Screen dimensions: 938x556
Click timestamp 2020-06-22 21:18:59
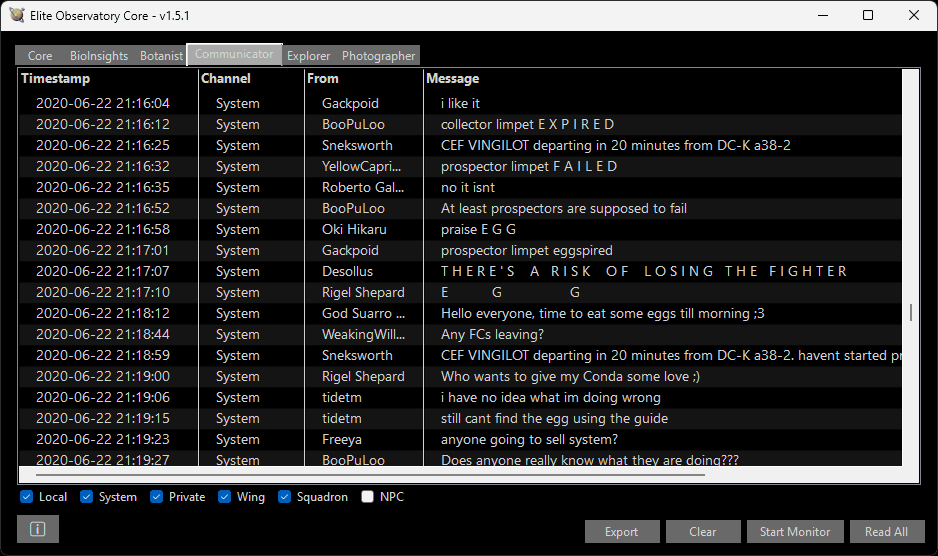click(103, 355)
